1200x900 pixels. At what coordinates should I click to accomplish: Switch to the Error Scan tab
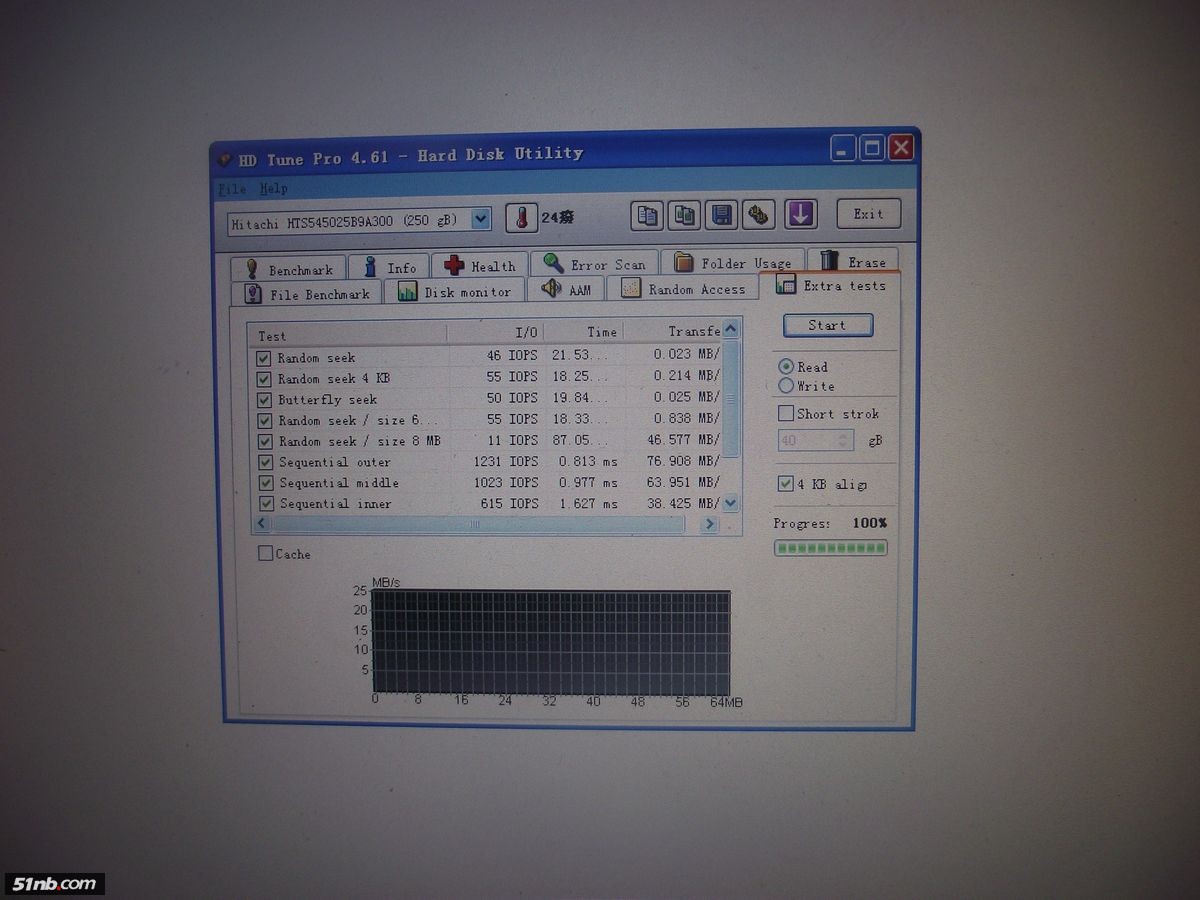(594, 264)
